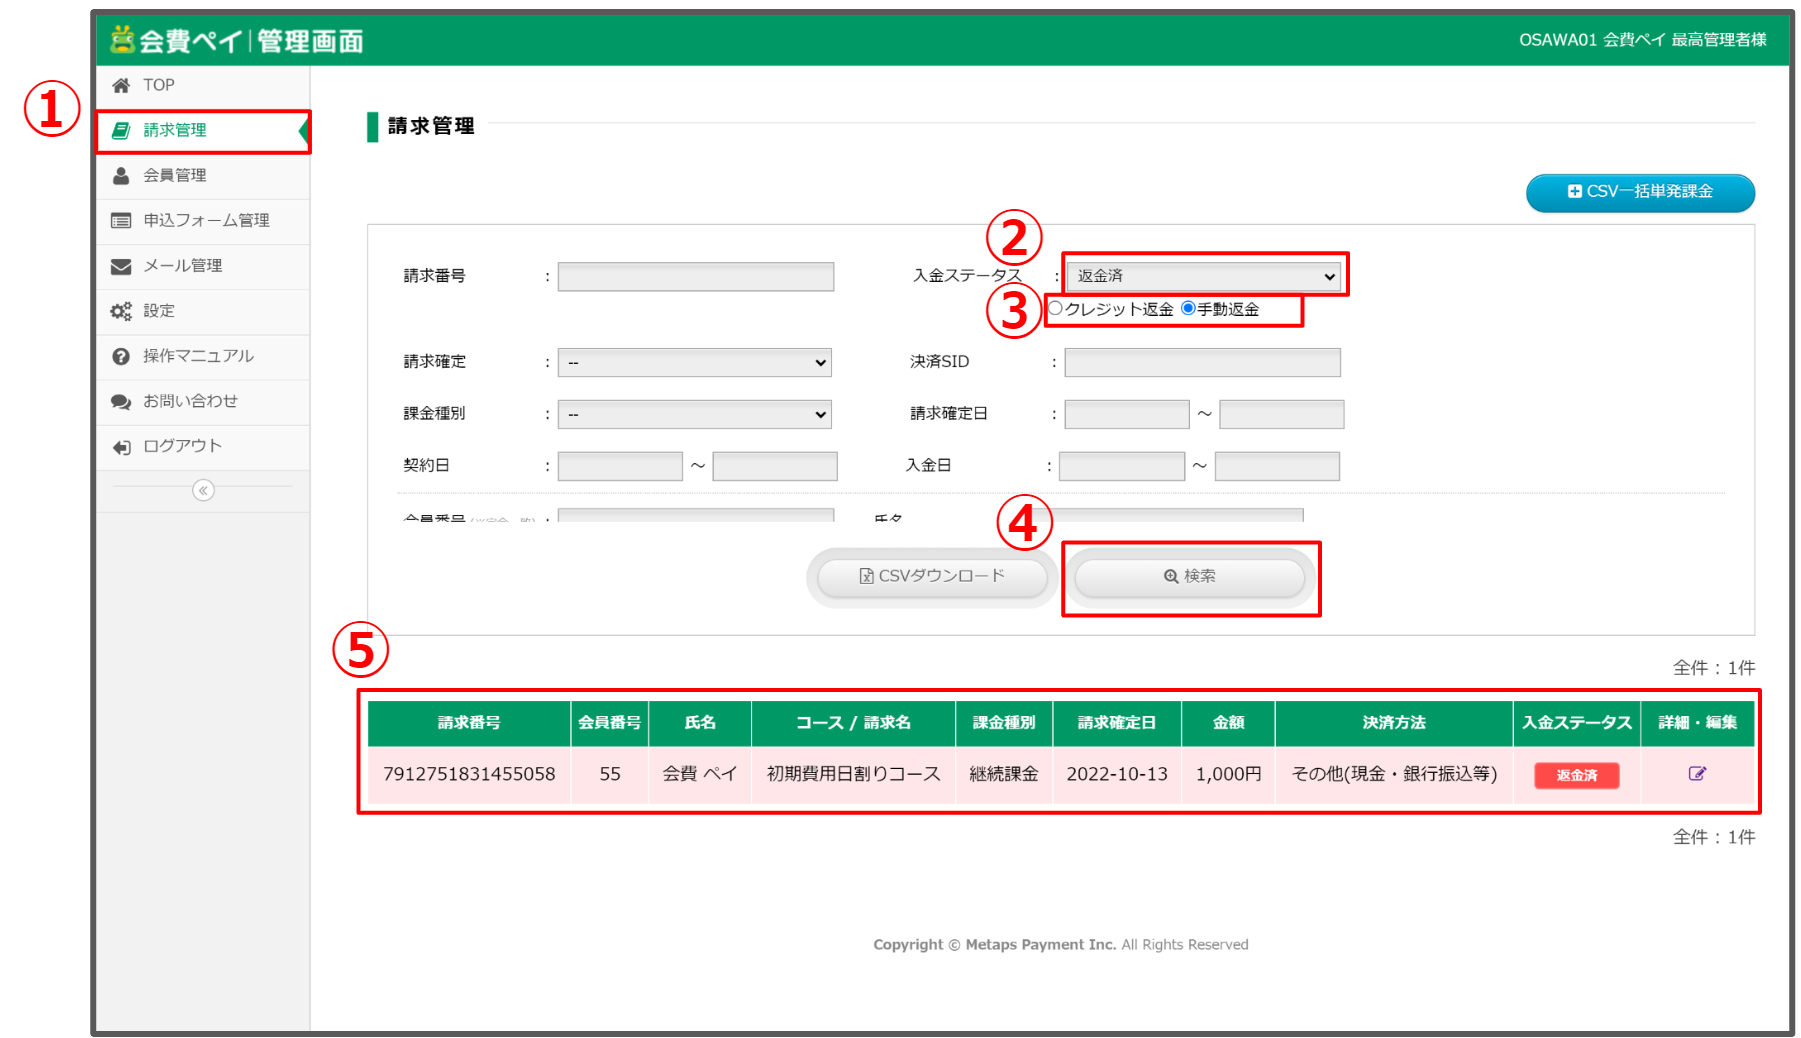This screenshot has height=1038, width=1801.
Task: Open the 課金種別 dropdown
Action: (x=694, y=414)
